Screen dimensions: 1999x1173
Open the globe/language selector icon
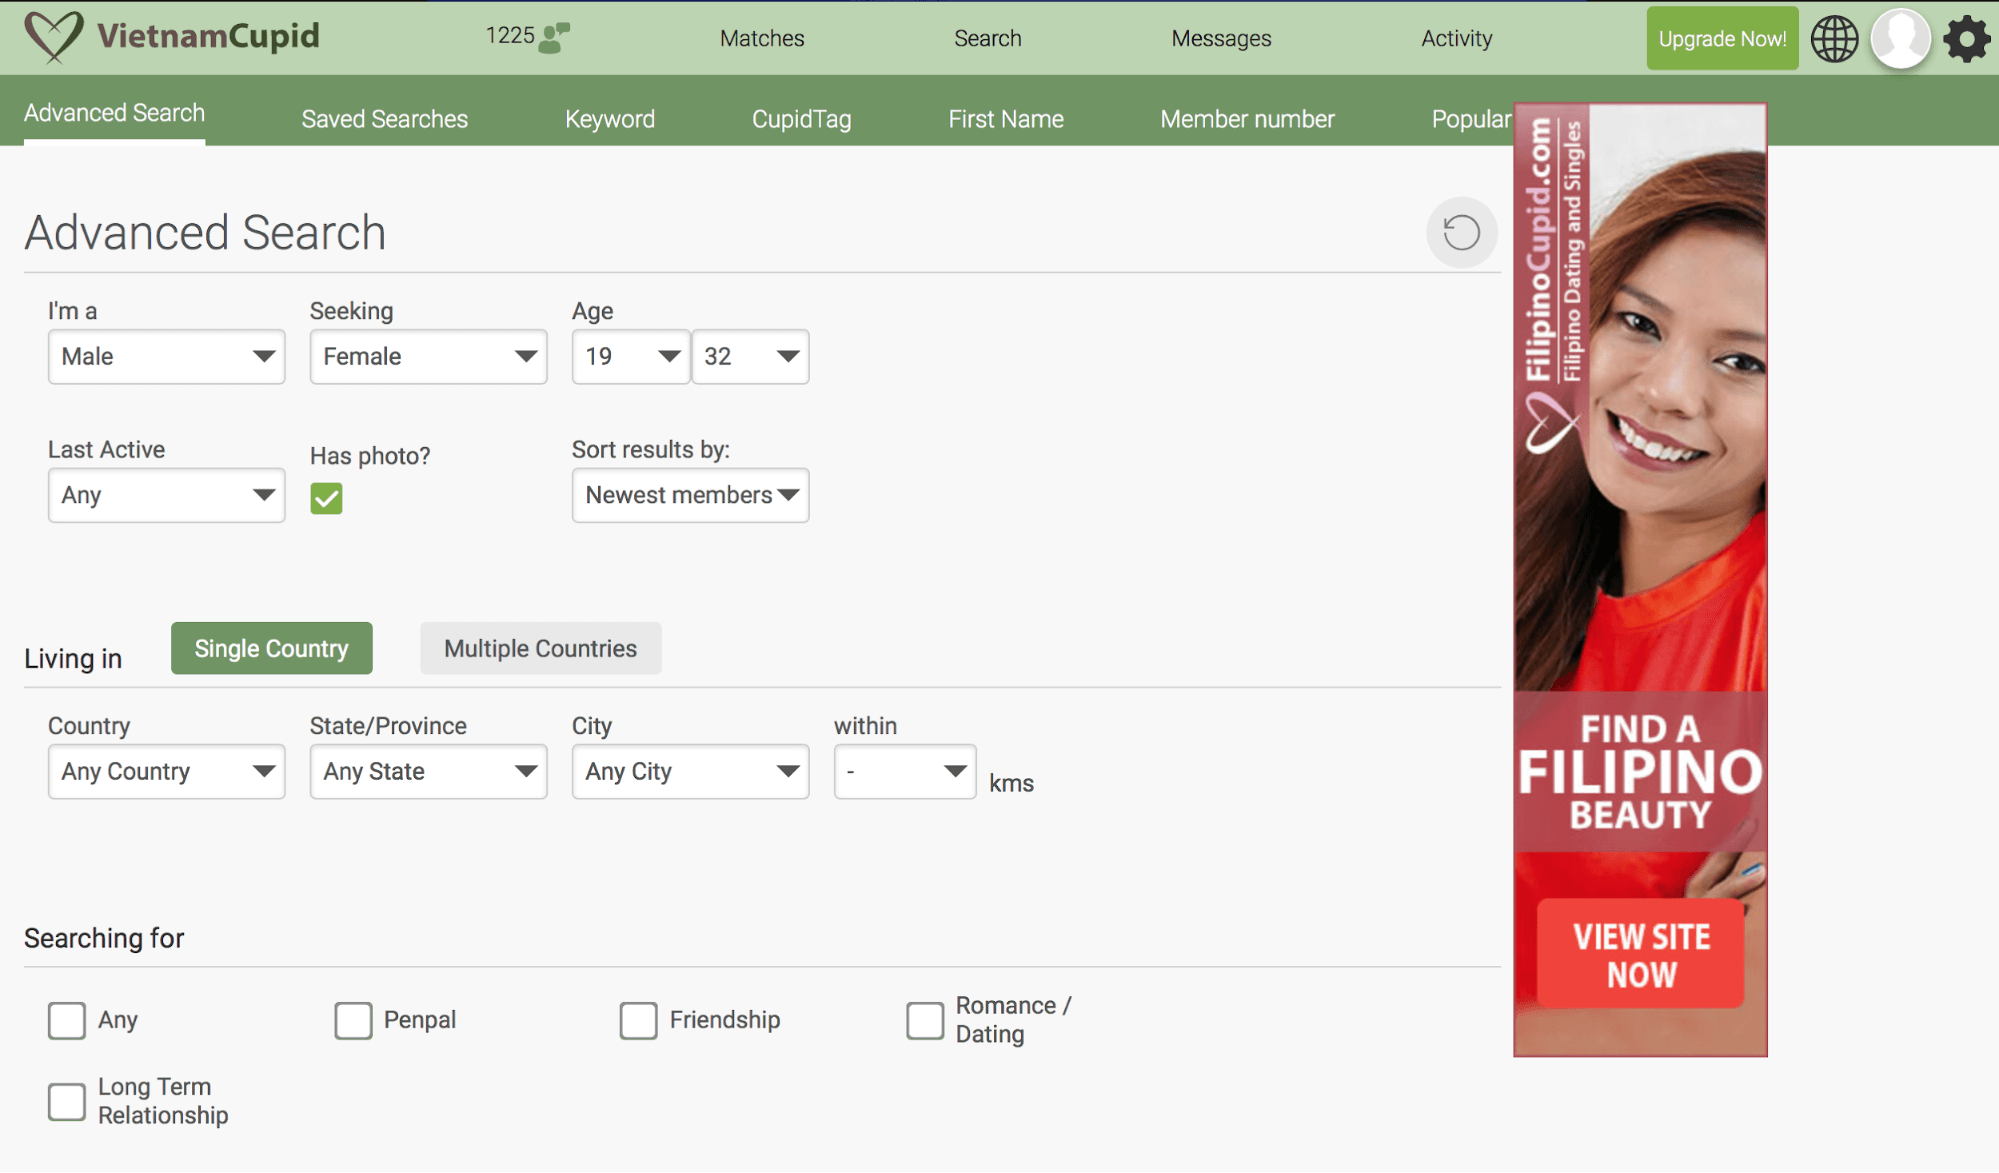pos(1836,38)
